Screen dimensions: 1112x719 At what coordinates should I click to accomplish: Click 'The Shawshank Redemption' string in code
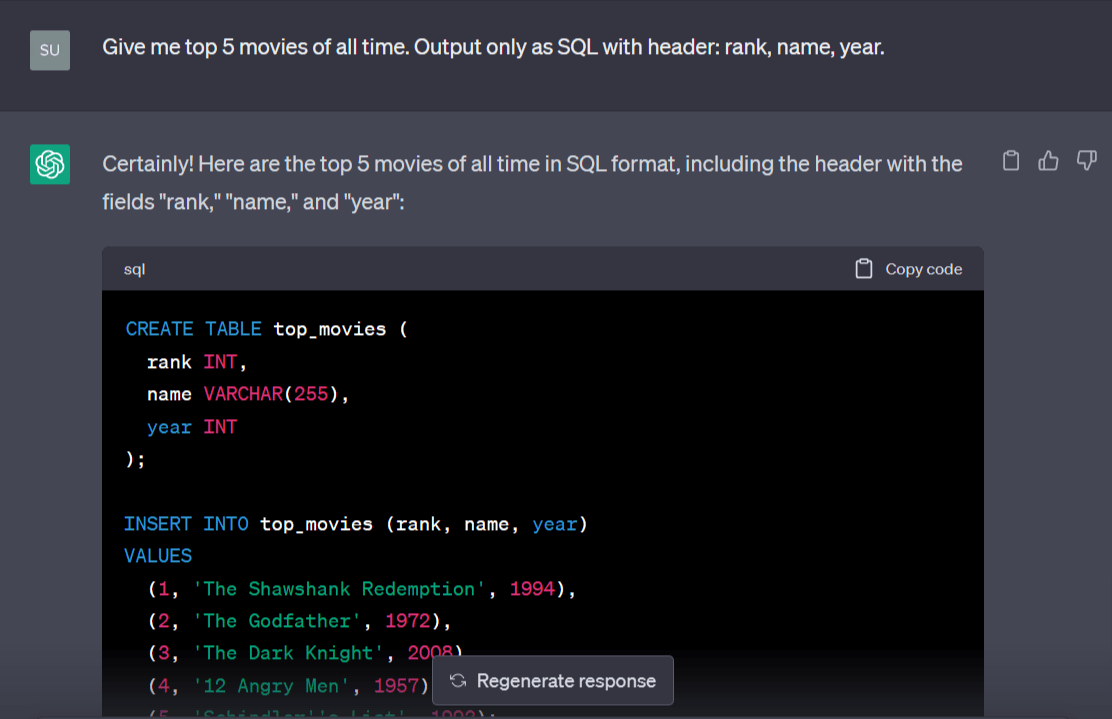point(339,589)
